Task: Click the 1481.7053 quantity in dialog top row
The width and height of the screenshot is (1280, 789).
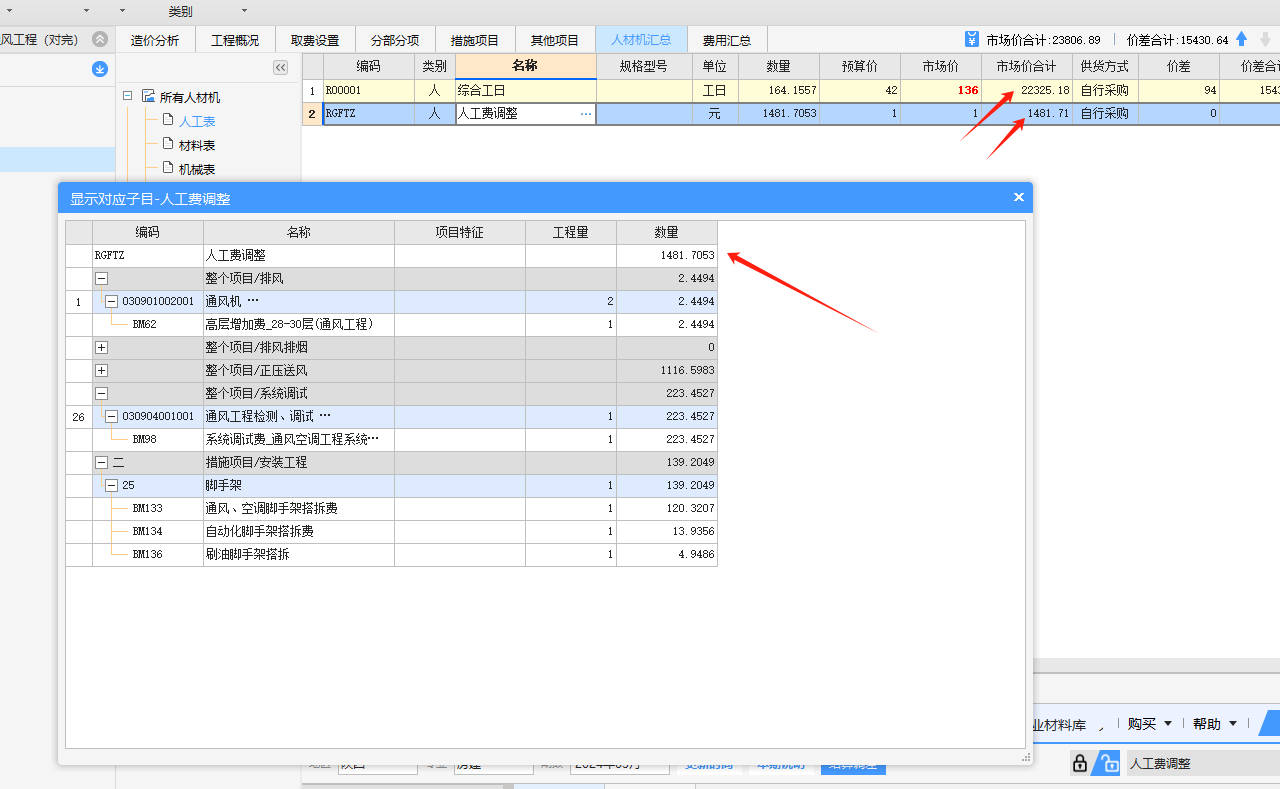Action: click(x=666, y=255)
